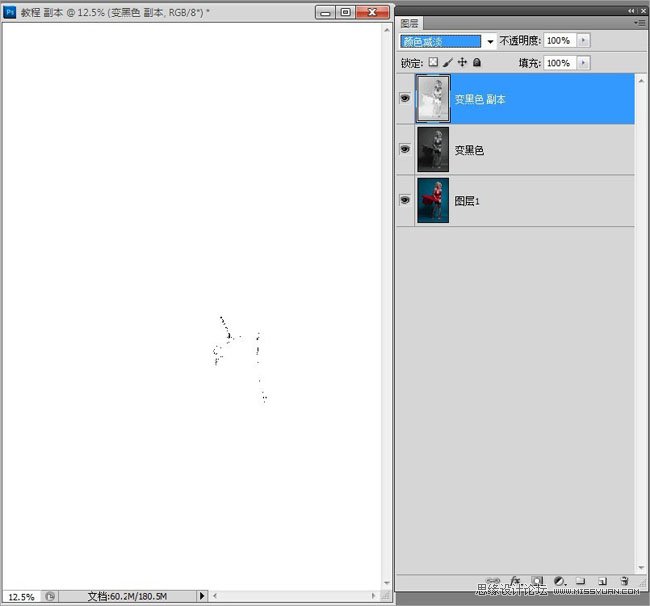Screen dimensions: 650x606
Task: Click the 变黑色 副本 layer thumbnail
Action: coord(433,98)
